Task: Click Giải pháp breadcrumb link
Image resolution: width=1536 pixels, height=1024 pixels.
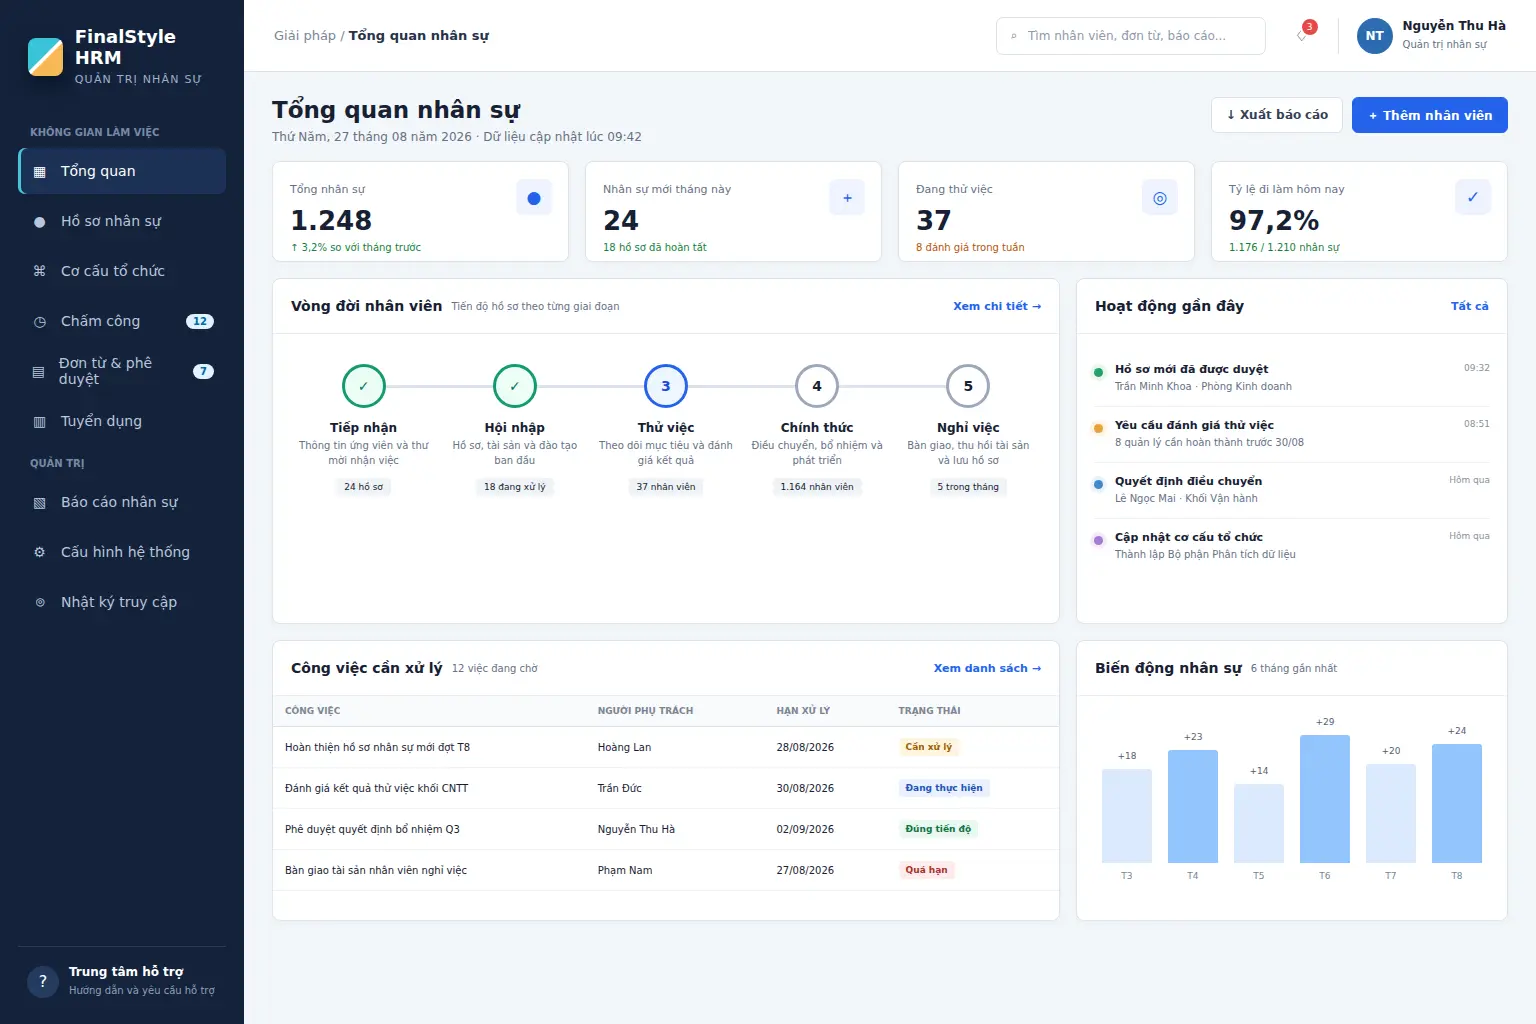Action: point(305,36)
